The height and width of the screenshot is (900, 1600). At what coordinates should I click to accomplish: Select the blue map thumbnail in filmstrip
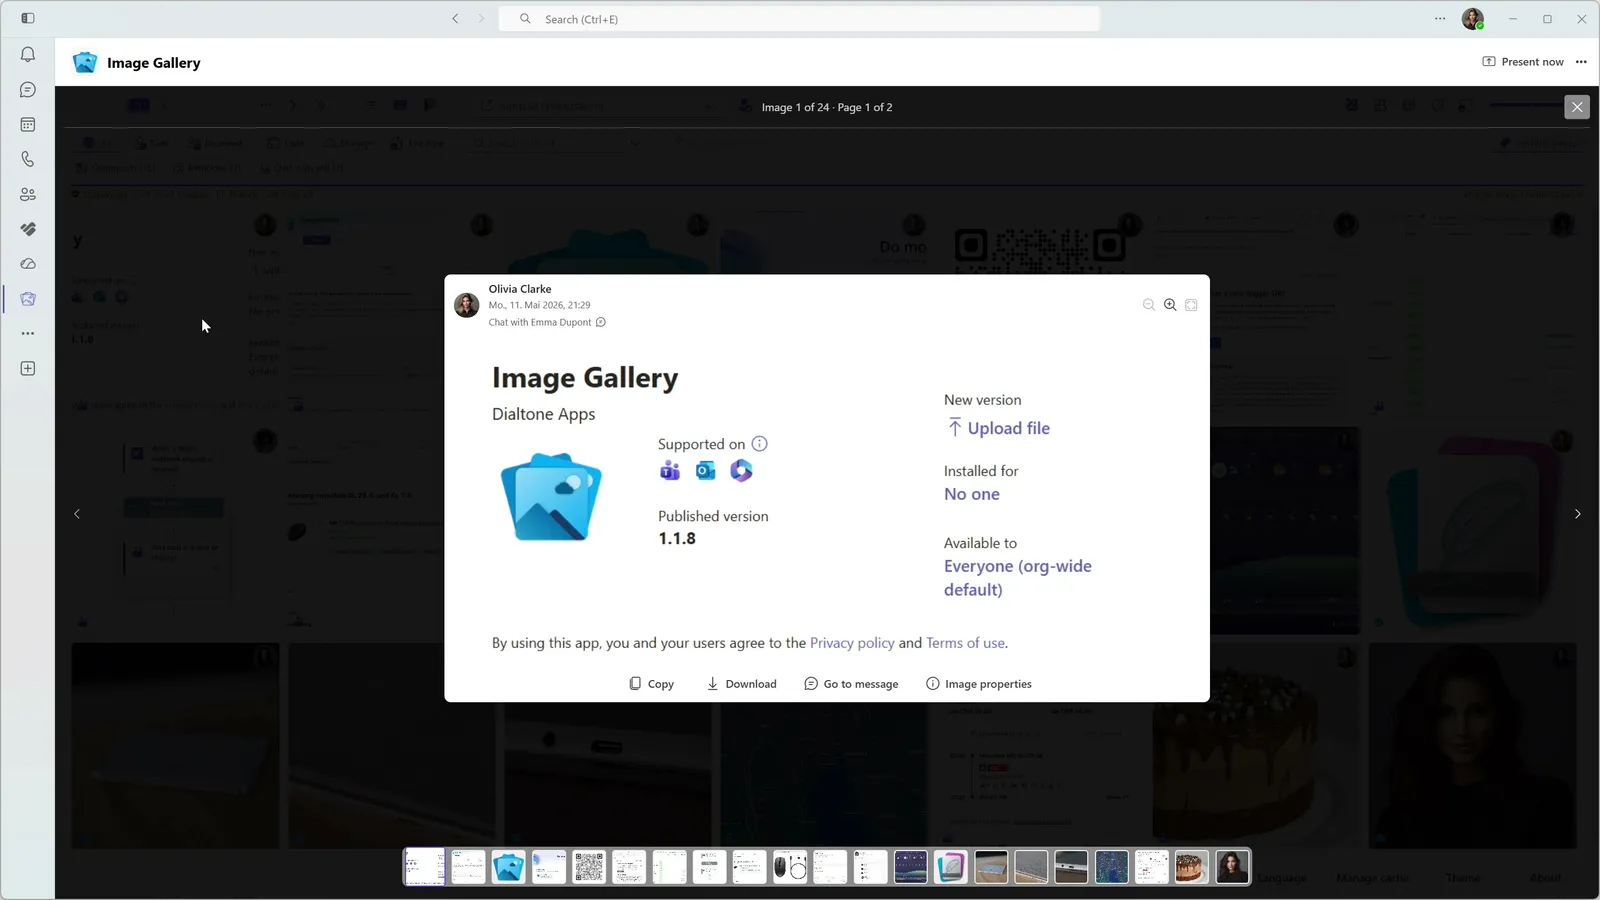1111,867
